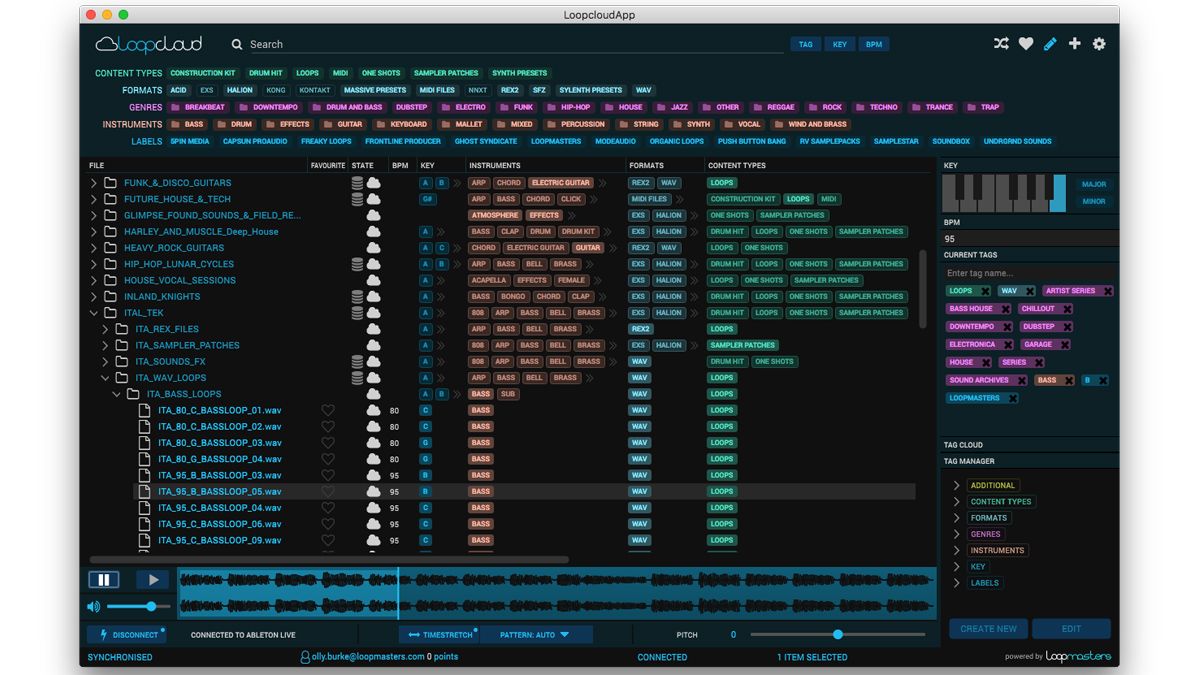Image resolution: width=1200 pixels, height=675 pixels.
Task: Filter by the HOUSE genre
Action: tap(630, 106)
